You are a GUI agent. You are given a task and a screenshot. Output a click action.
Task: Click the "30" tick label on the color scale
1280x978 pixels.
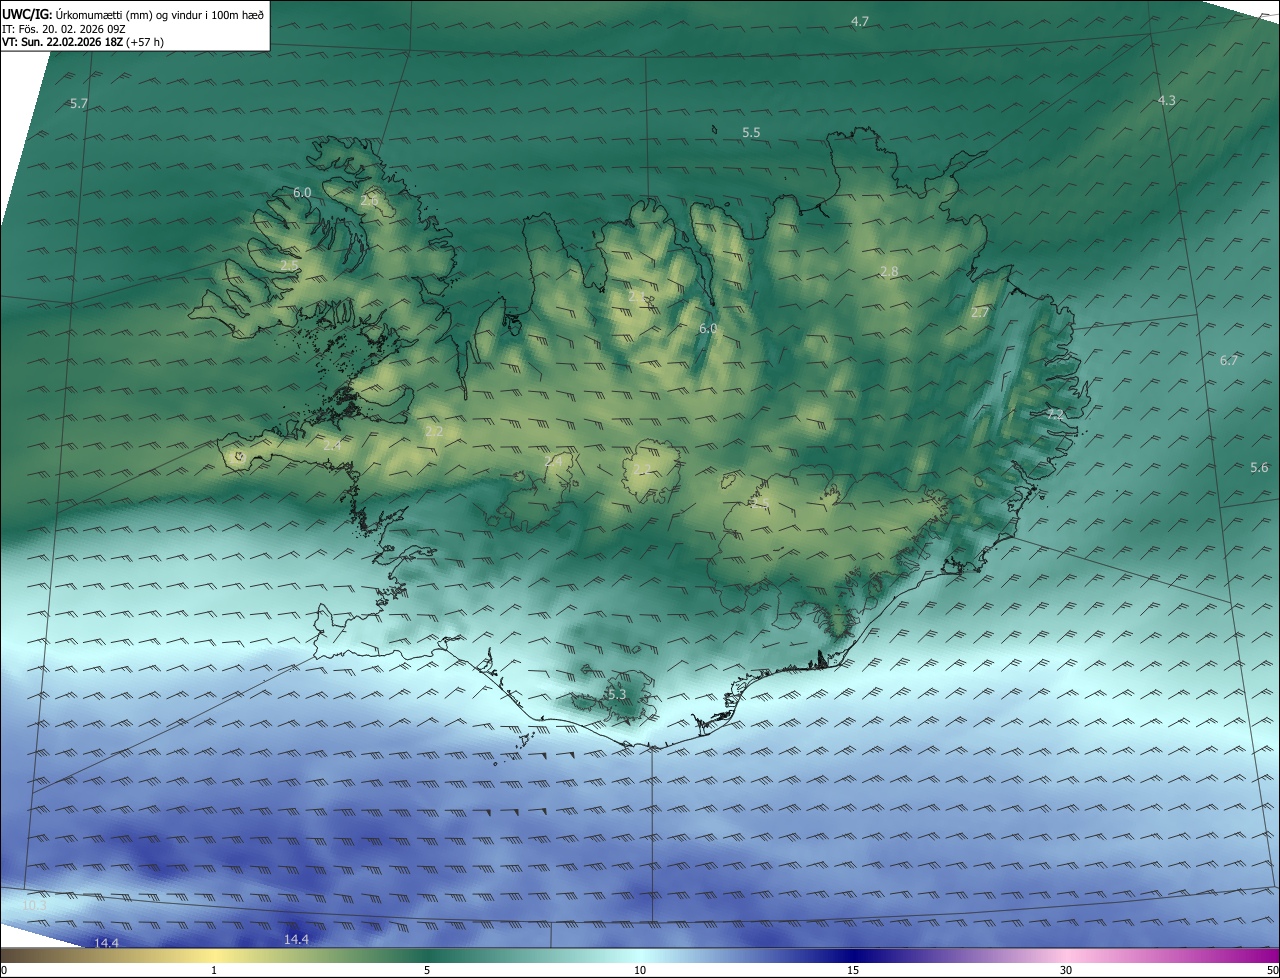point(1066,970)
